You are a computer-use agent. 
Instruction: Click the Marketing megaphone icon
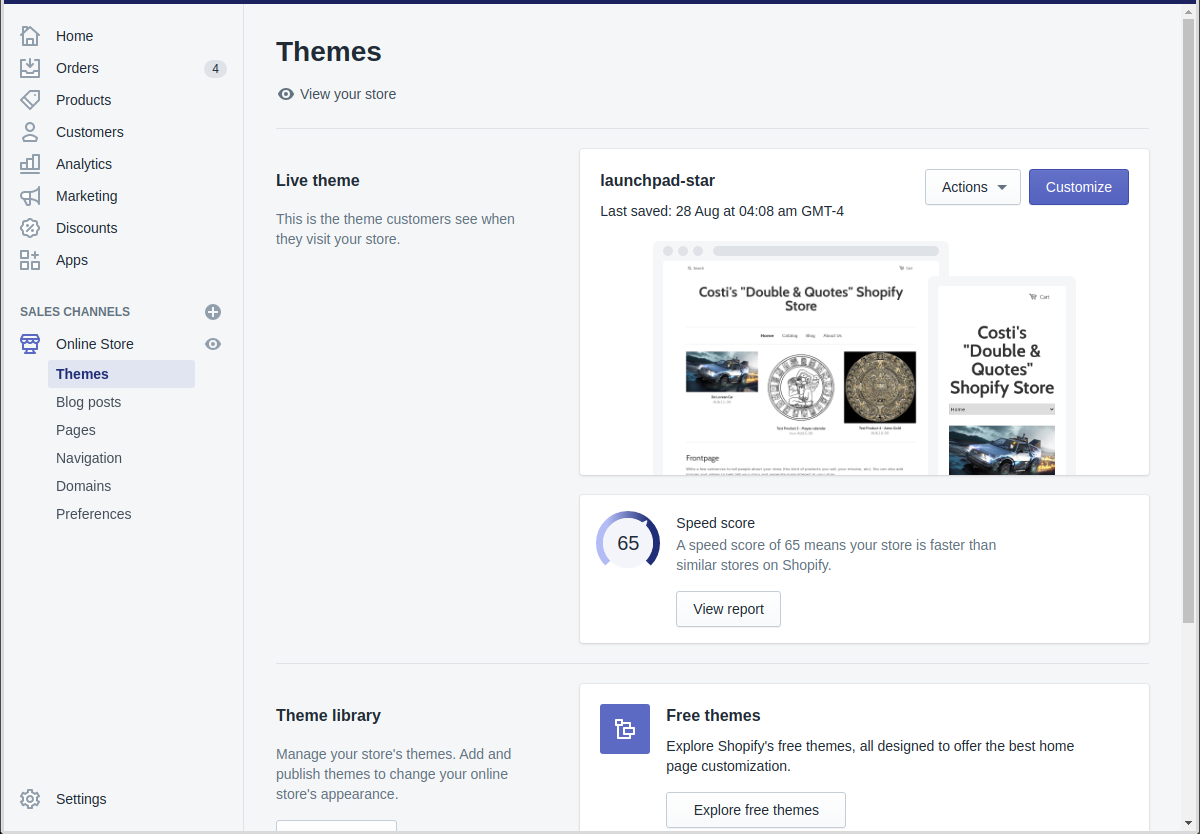click(30, 196)
